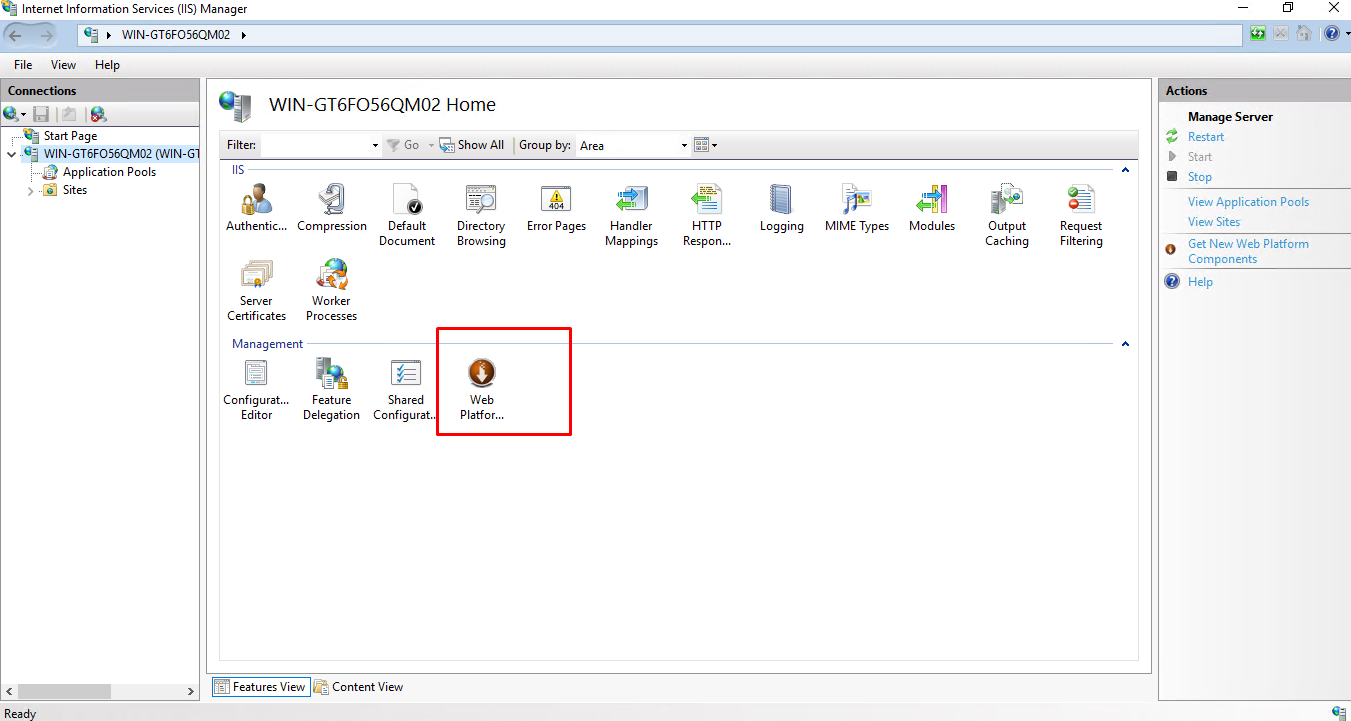Open the Default Document feature
The height and width of the screenshot is (721, 1351).
[407, 214]
